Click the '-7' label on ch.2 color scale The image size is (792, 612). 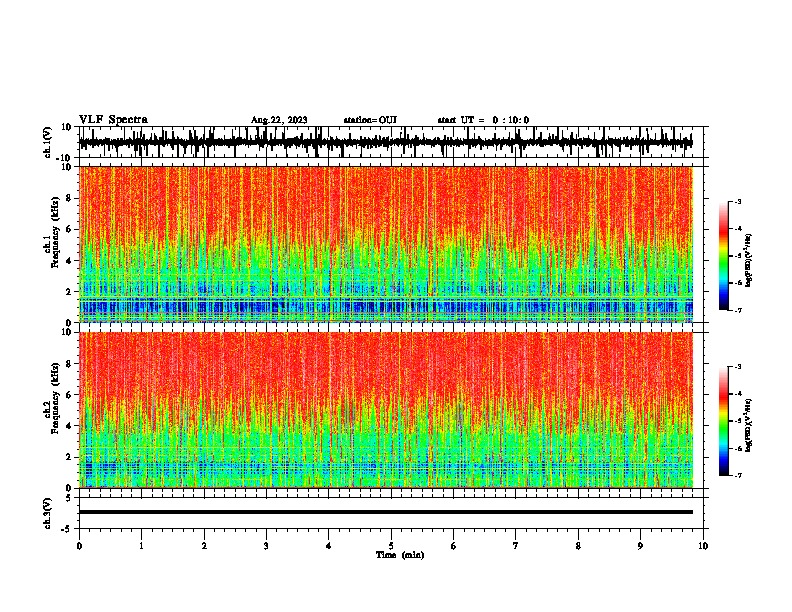pos(737,475)
